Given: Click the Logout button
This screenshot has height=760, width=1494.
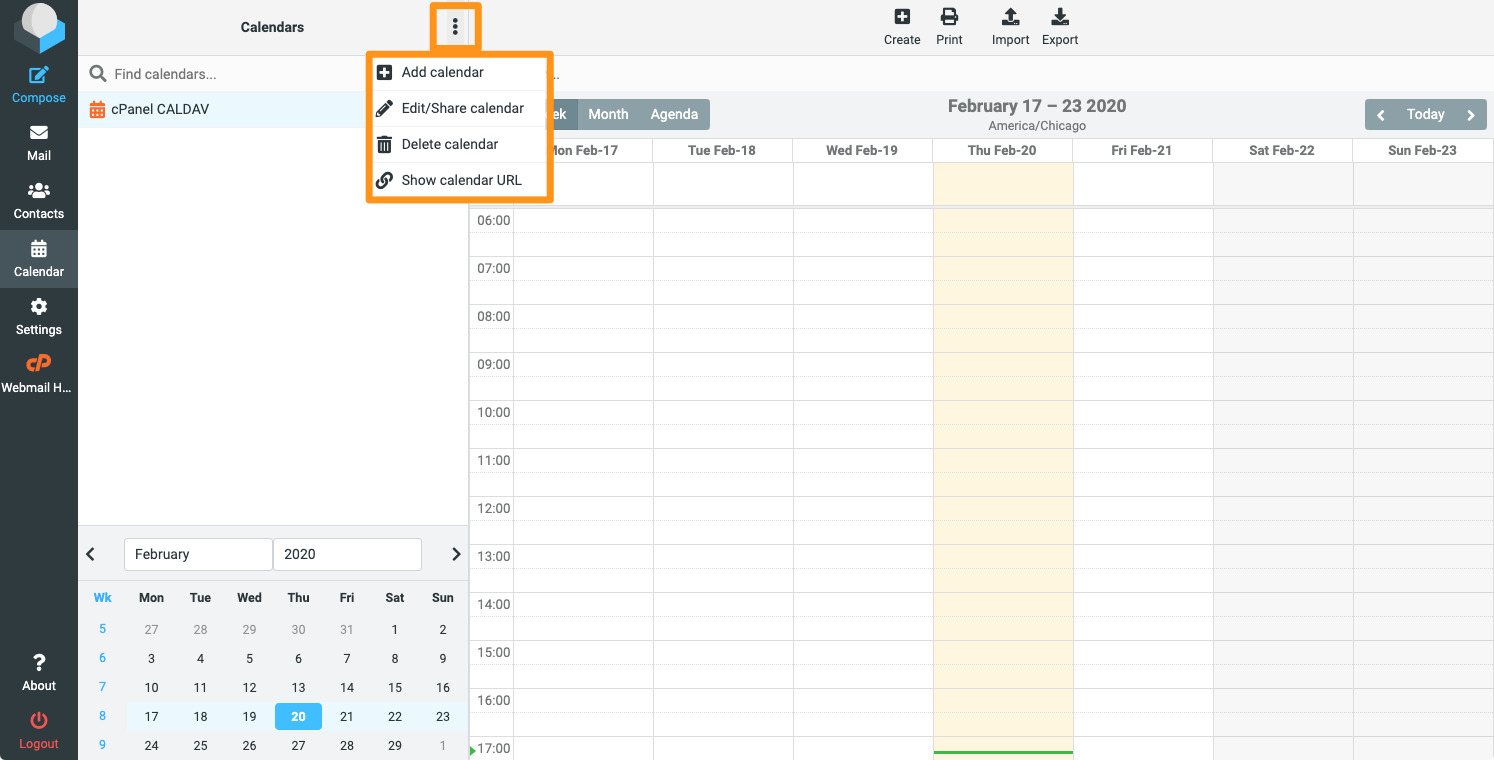Looking at the screenshot, I should pyautogui.click(x=39, y=730).
